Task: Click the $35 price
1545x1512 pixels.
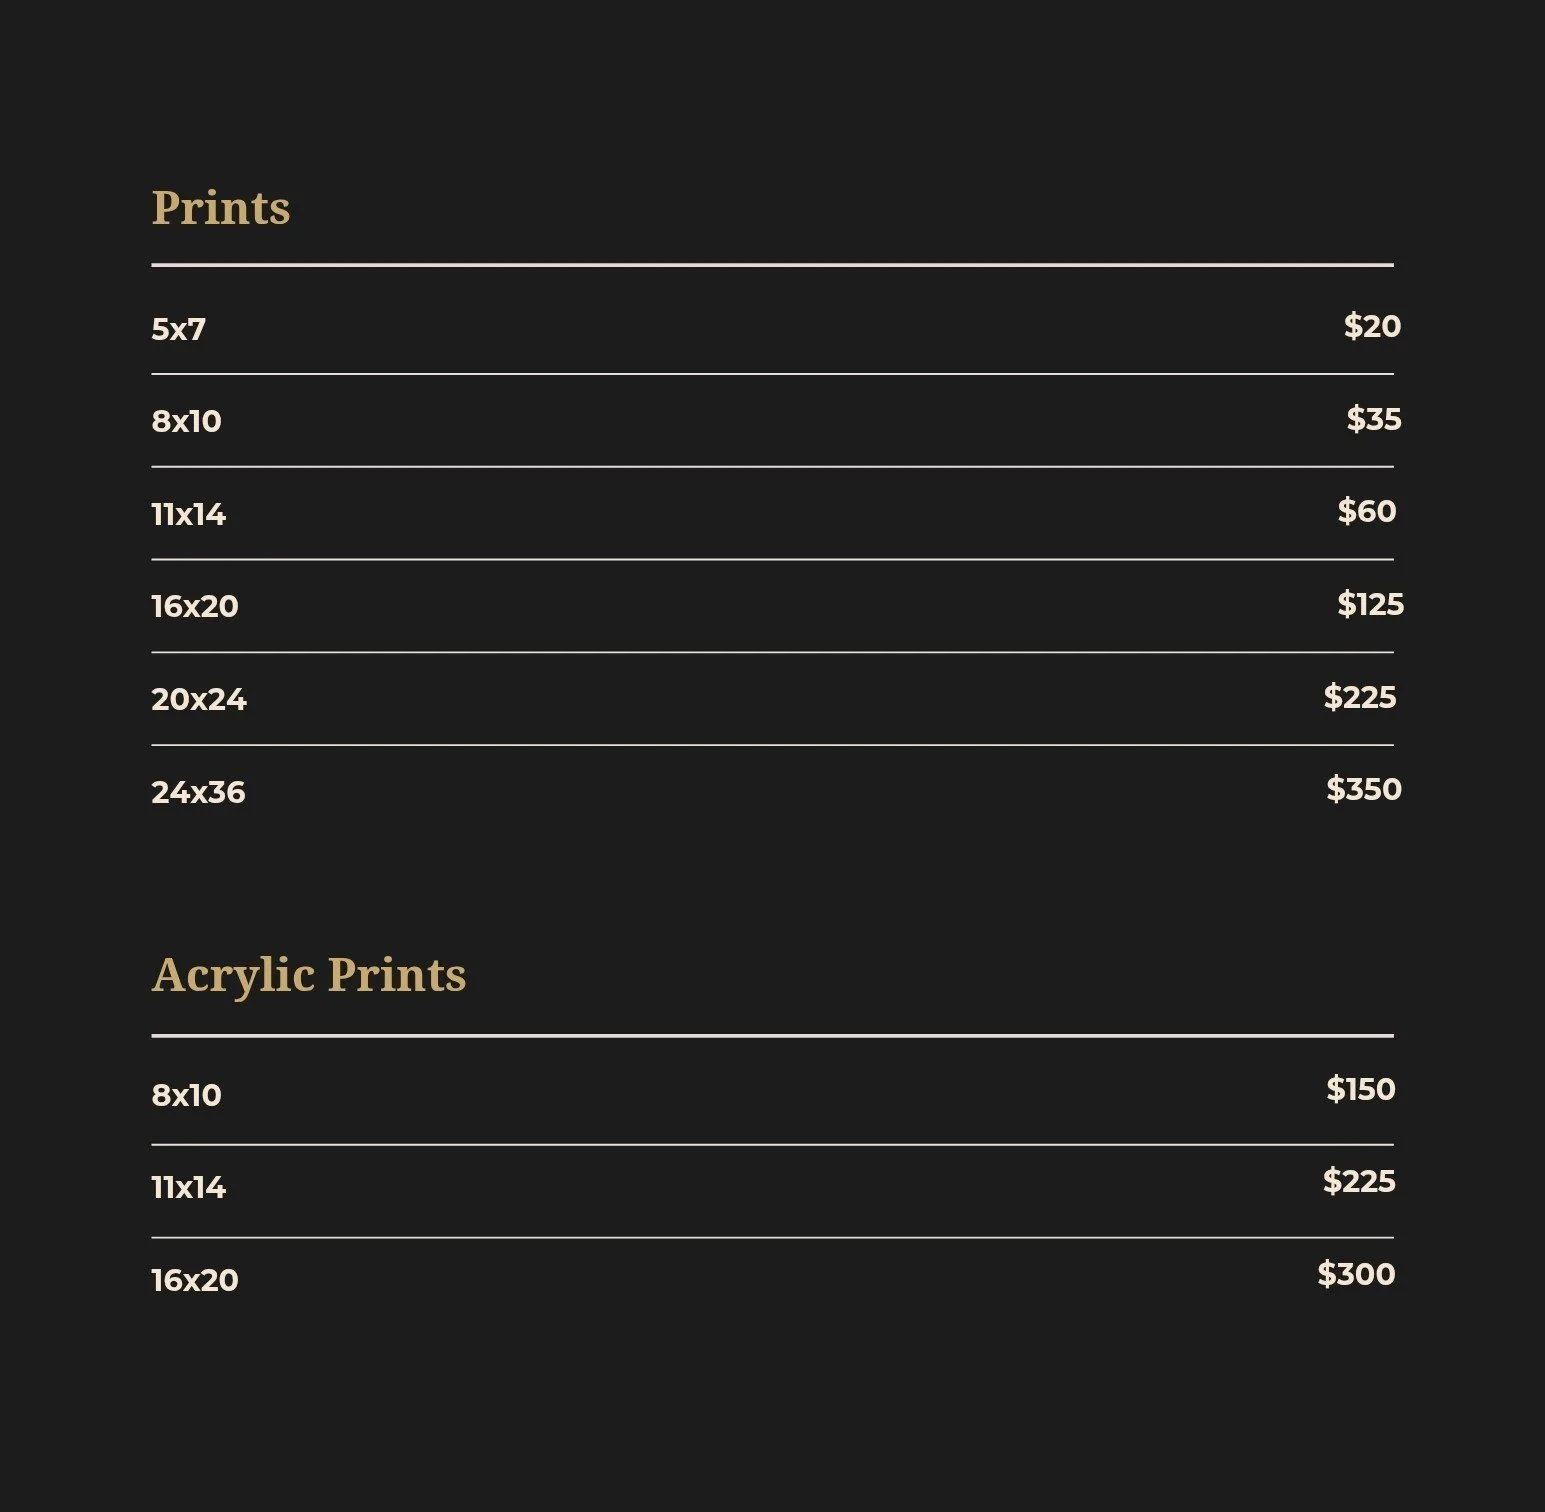Action: click(1374, 419)
